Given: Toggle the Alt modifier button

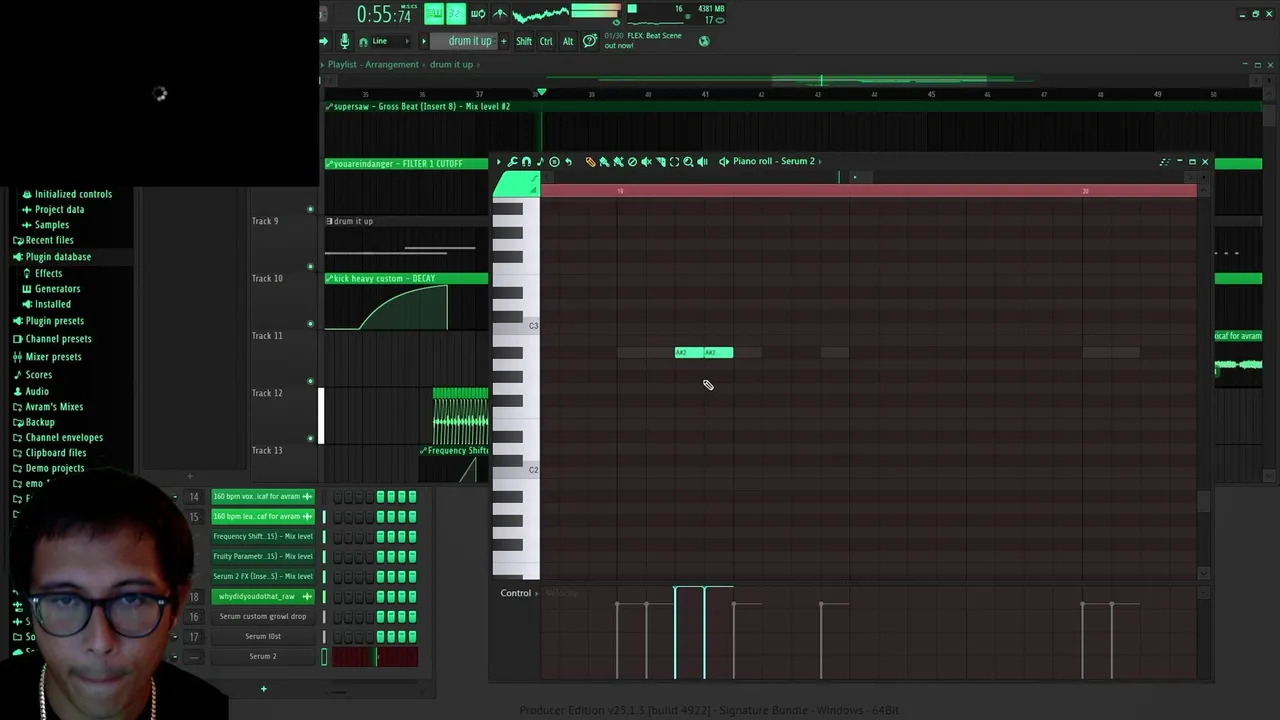Looking at the screenshot, I should 568,41.
